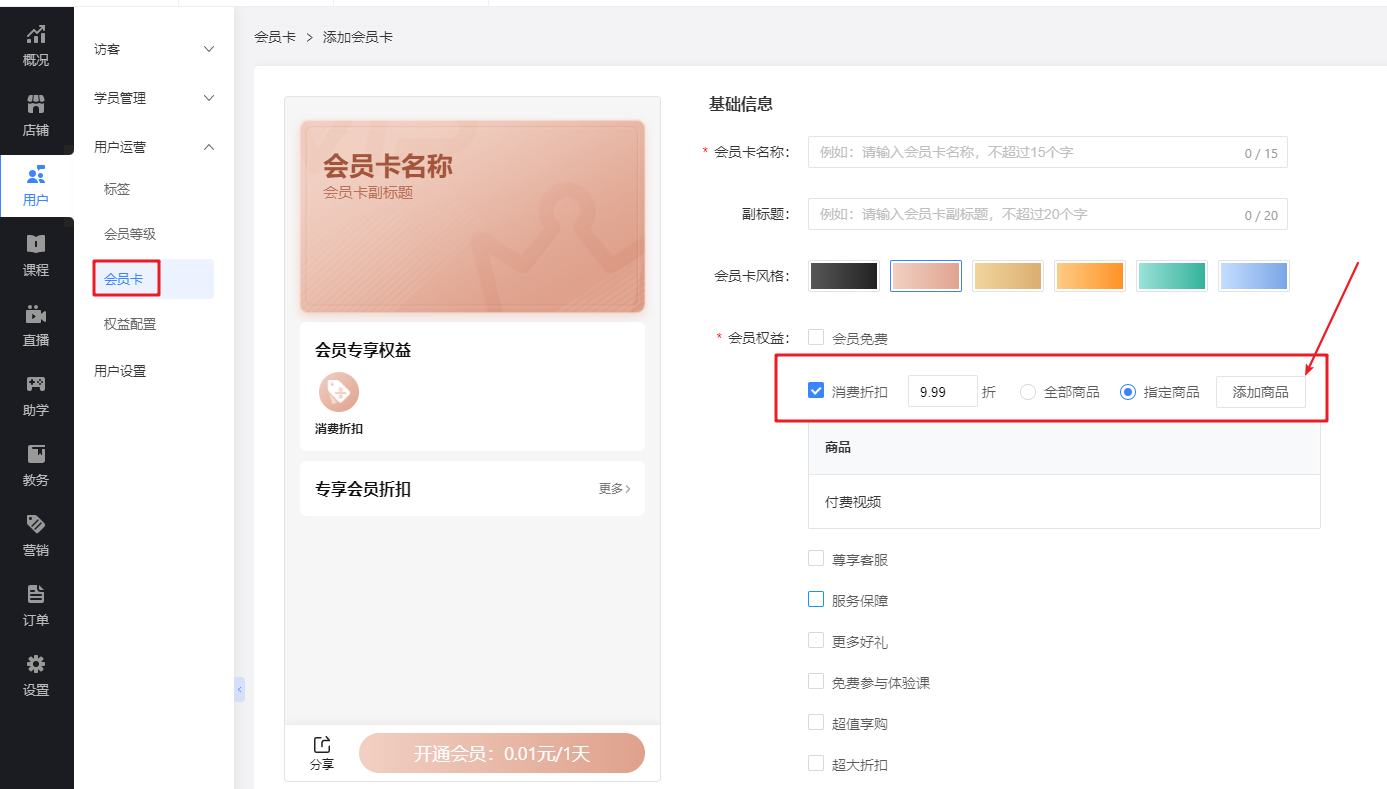The height and width of the screenshot is (789, 1387).
Task: Open the 权益配置 menu item
Action: click(x=130, y=324)
